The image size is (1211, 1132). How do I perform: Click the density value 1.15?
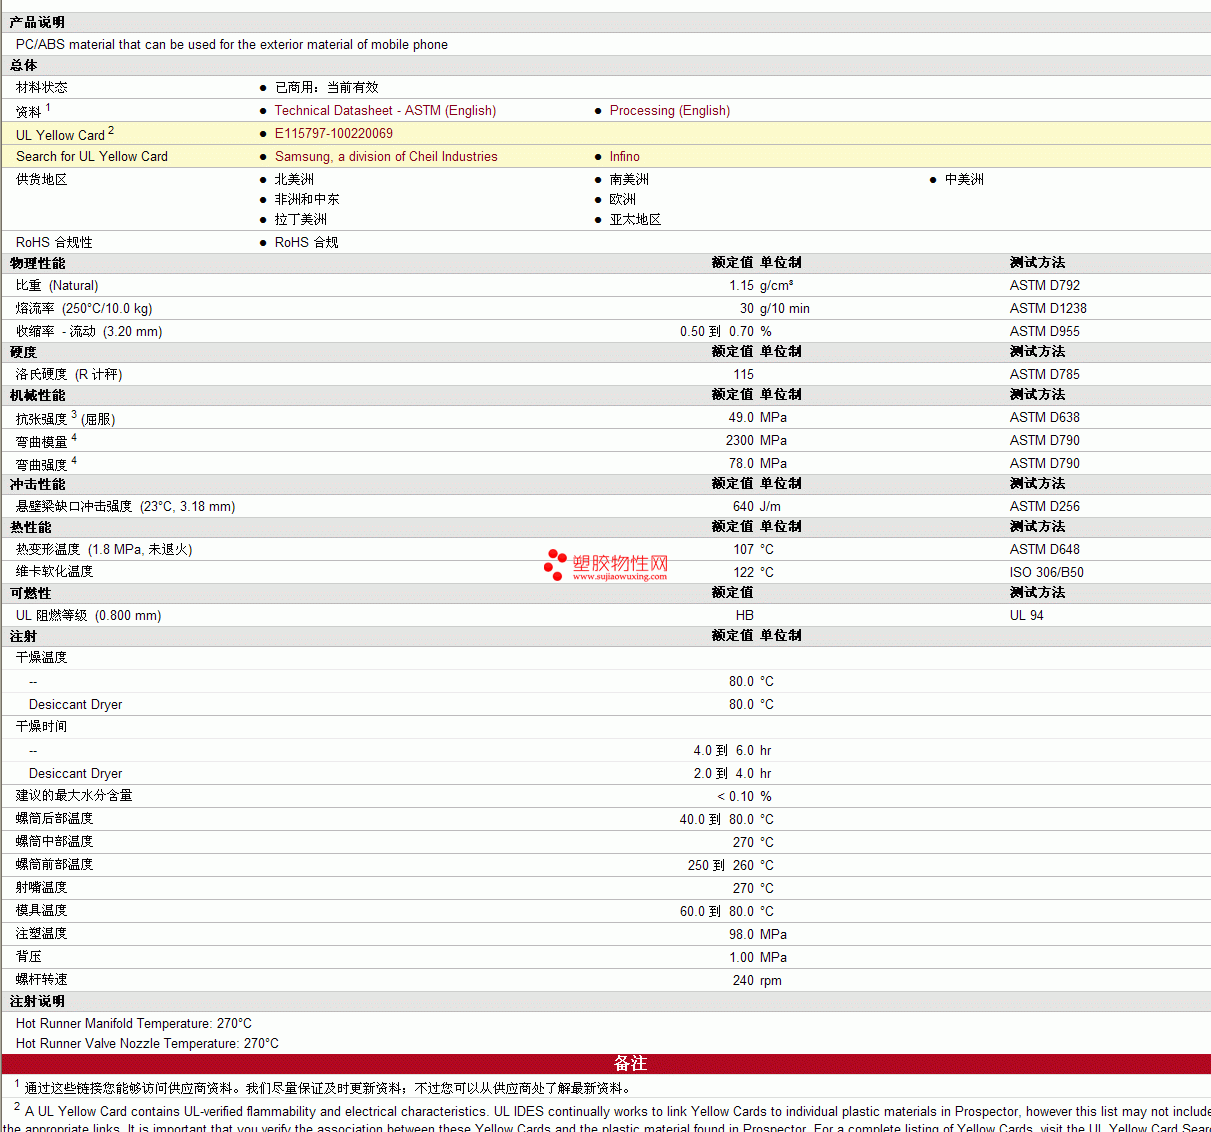tap(741, 286)
